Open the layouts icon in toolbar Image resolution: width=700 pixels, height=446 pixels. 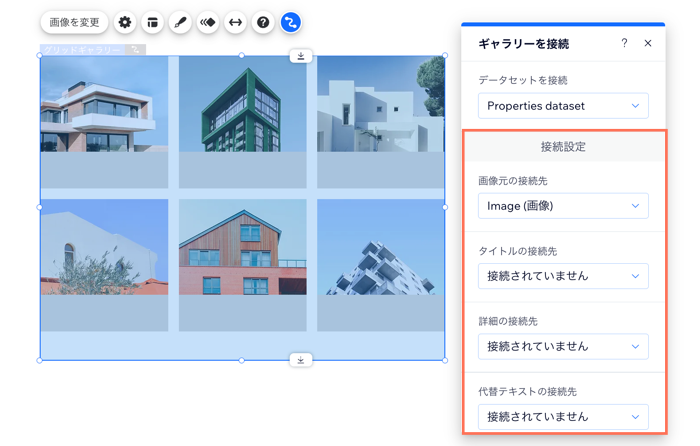[153, 22]
